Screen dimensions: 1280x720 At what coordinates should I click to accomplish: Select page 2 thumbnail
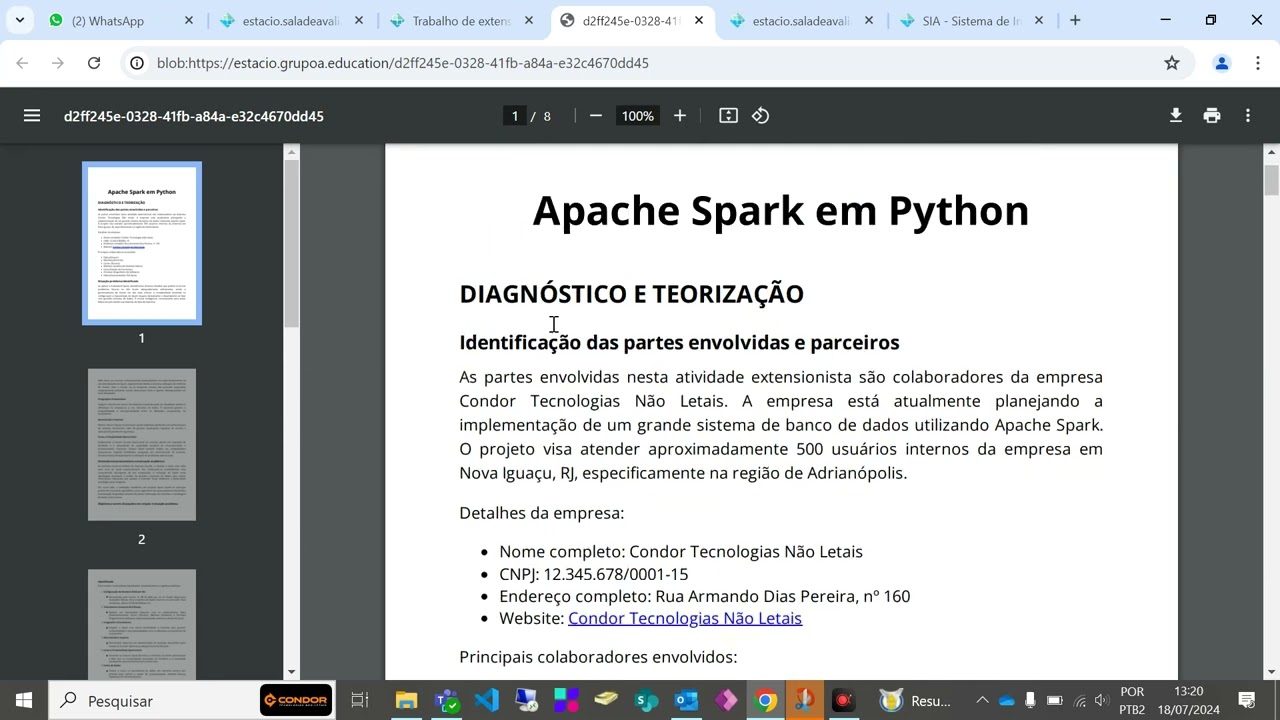(142, 445)
